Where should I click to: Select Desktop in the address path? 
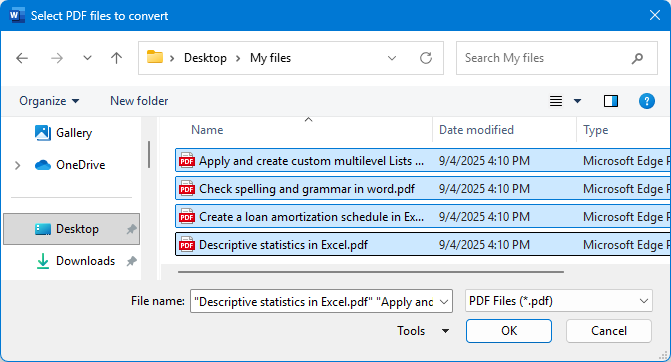205,58
